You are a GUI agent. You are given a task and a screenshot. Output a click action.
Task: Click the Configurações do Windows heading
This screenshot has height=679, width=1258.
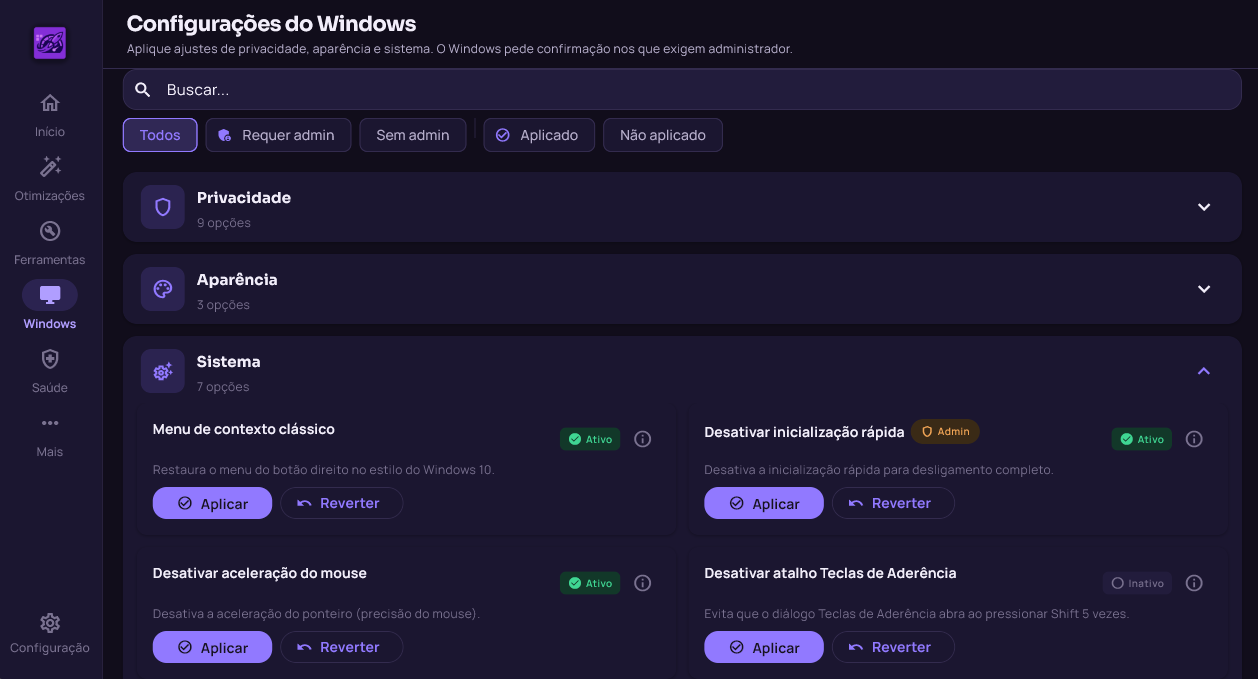(271, 23)
